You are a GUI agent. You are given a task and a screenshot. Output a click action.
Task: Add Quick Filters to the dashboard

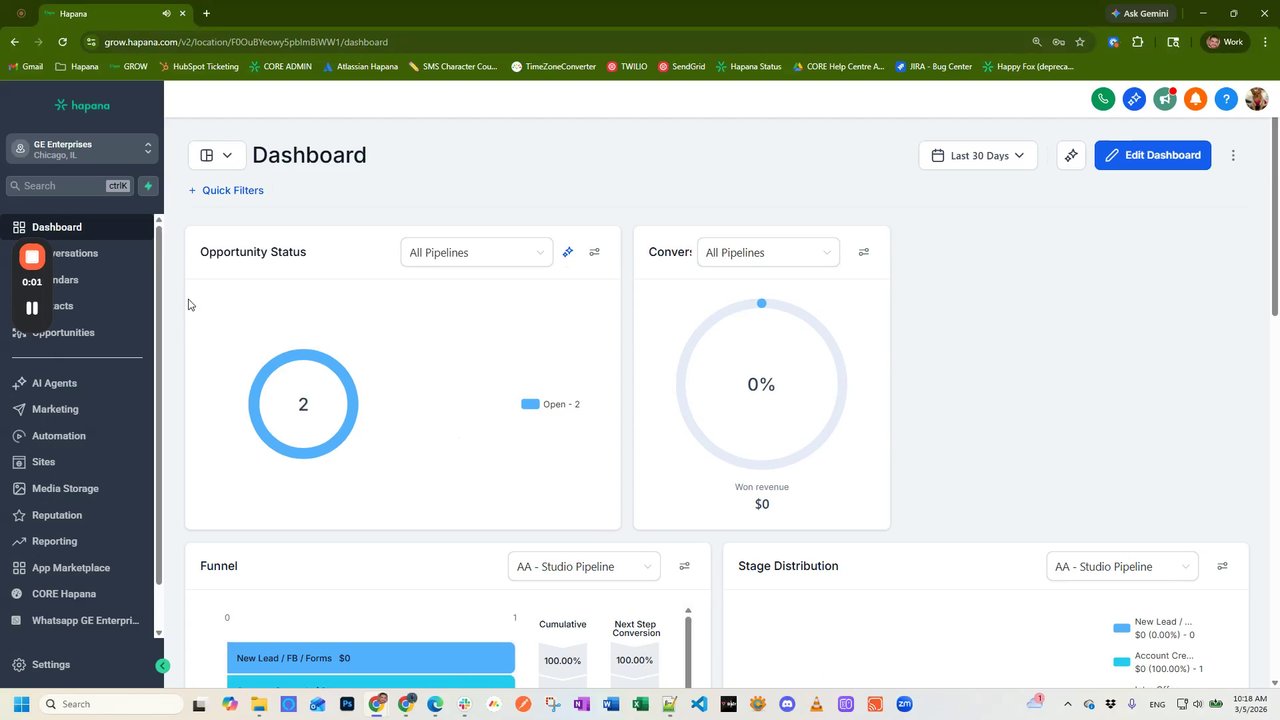[226, 190]
